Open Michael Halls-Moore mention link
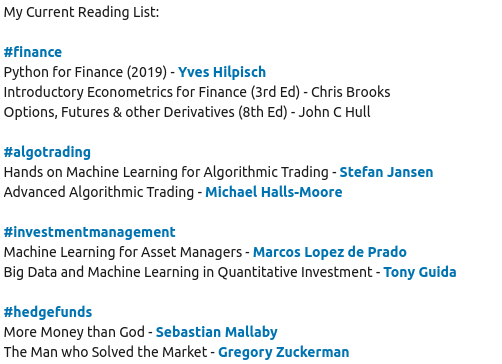 [x=274, y=192]
